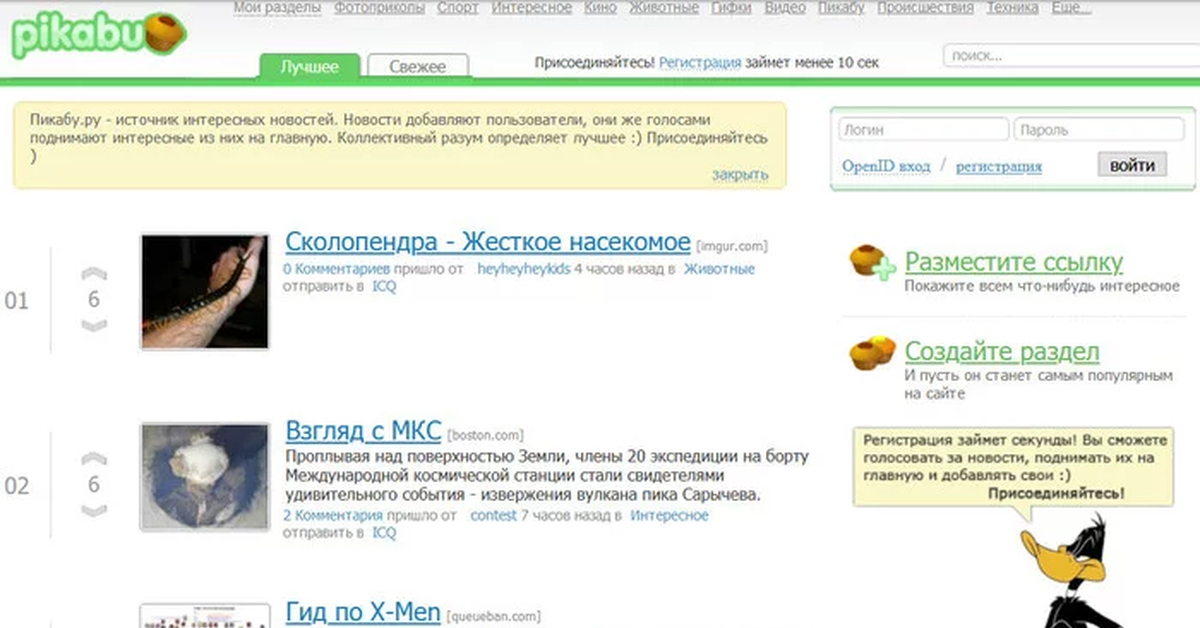Click the cupcakes icon beside Создайте раздел
The image size is (1200, 628).
tap(873, 353)
